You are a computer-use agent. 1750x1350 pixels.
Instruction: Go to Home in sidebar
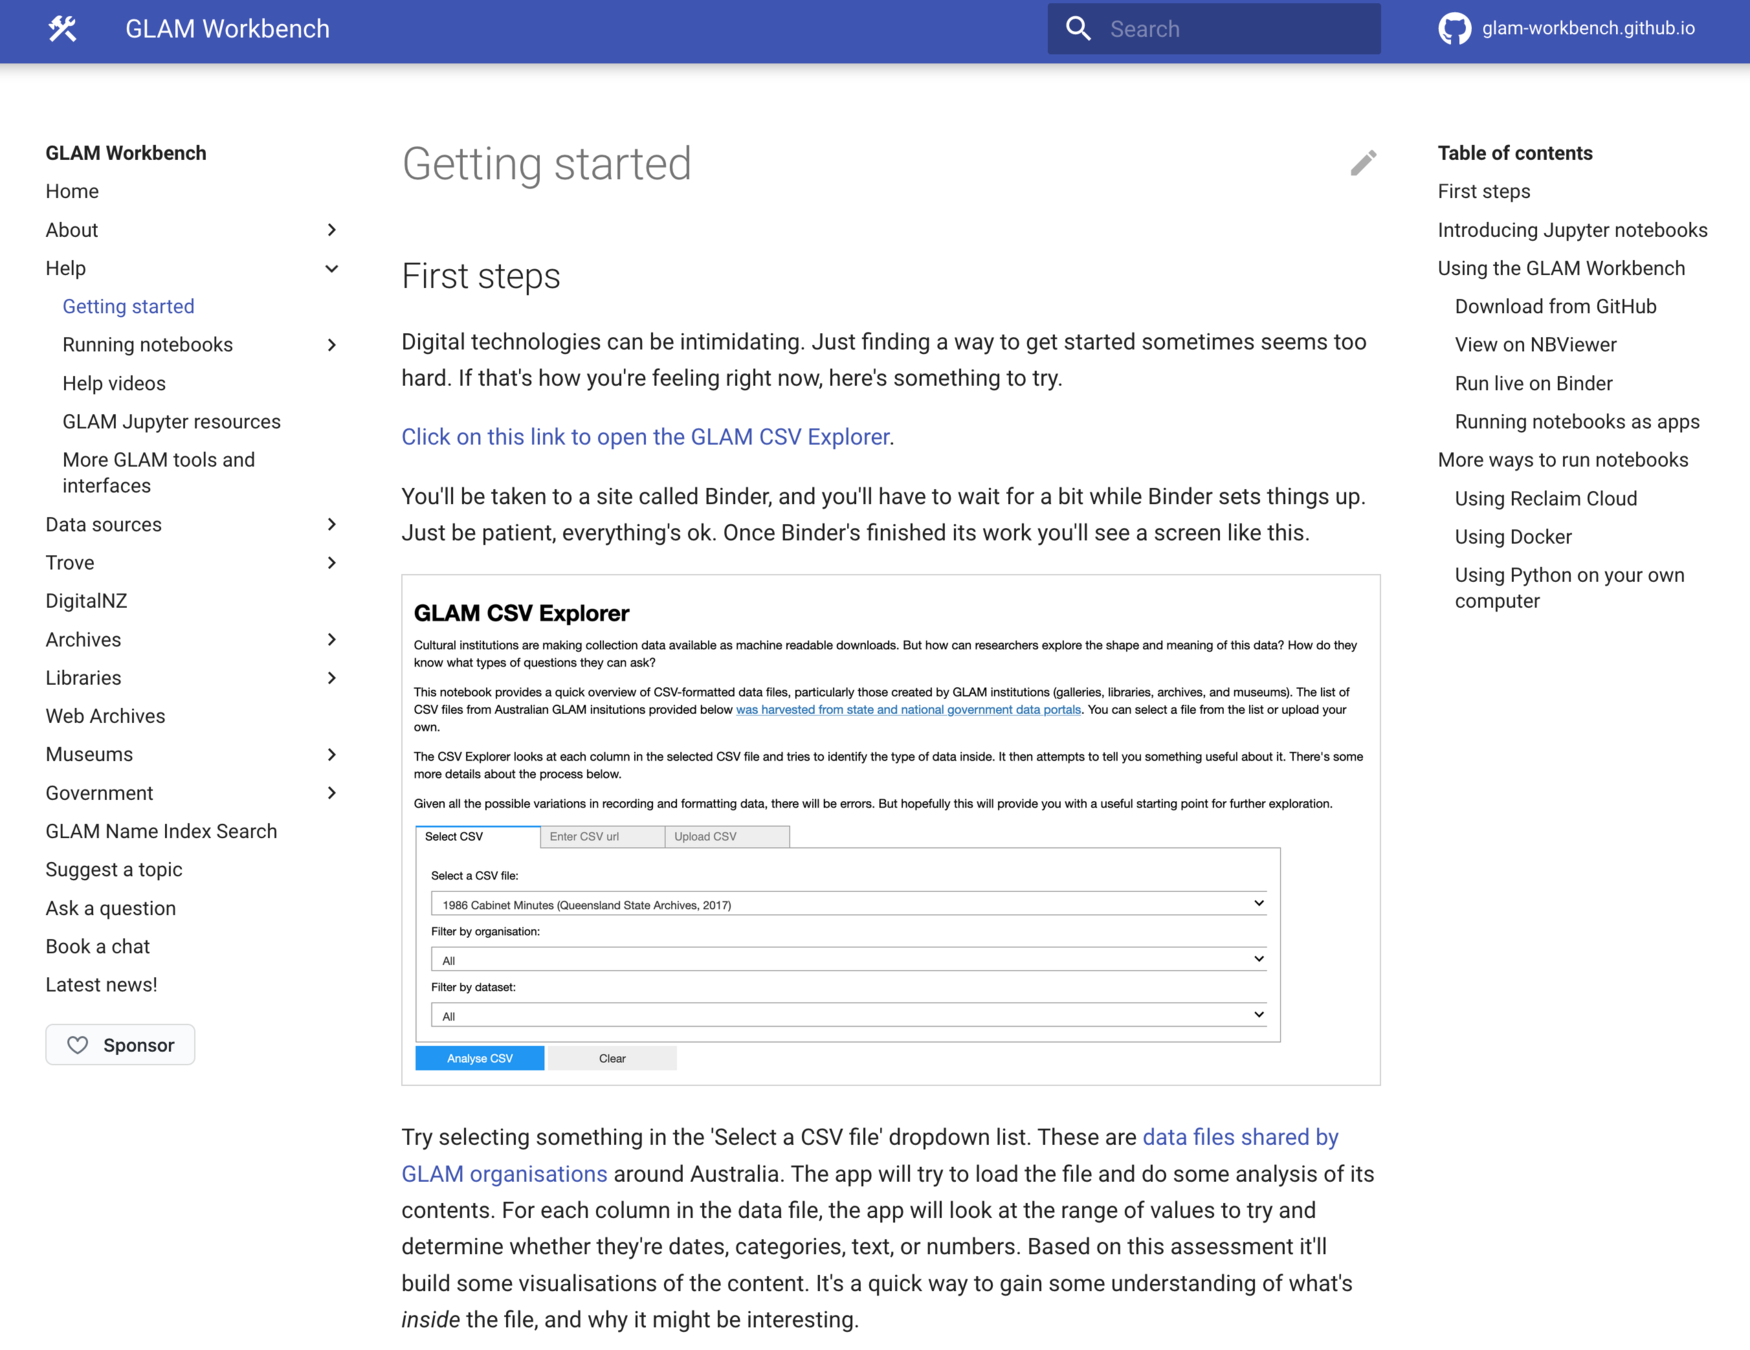click(x=72, y=191)
